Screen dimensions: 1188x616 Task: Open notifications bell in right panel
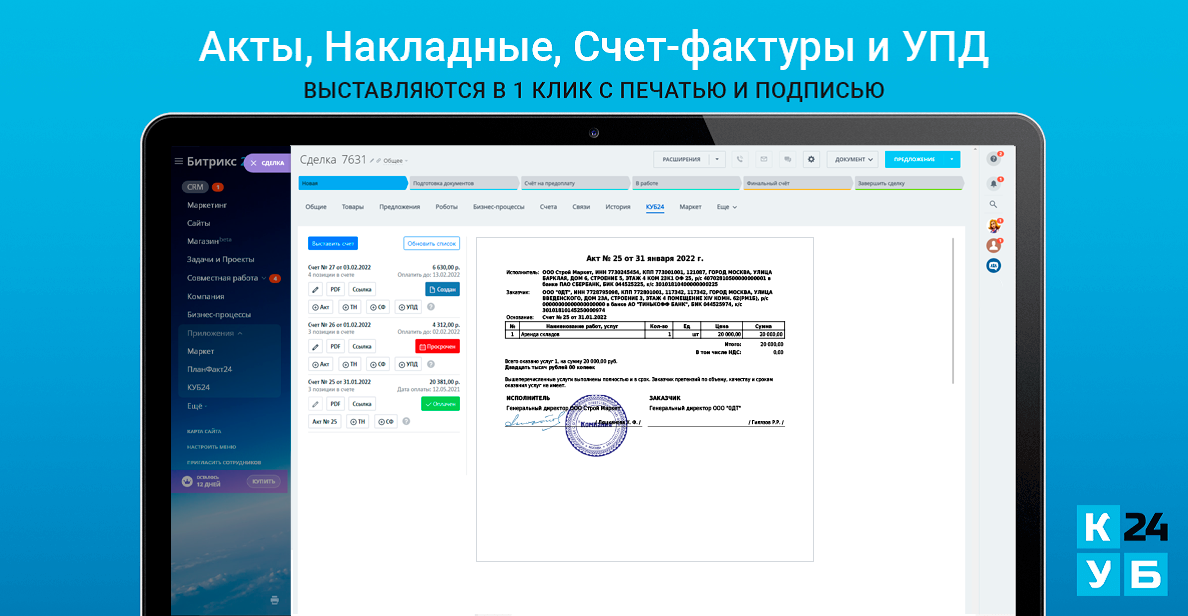pyautogui.click(x=993, y=183)
